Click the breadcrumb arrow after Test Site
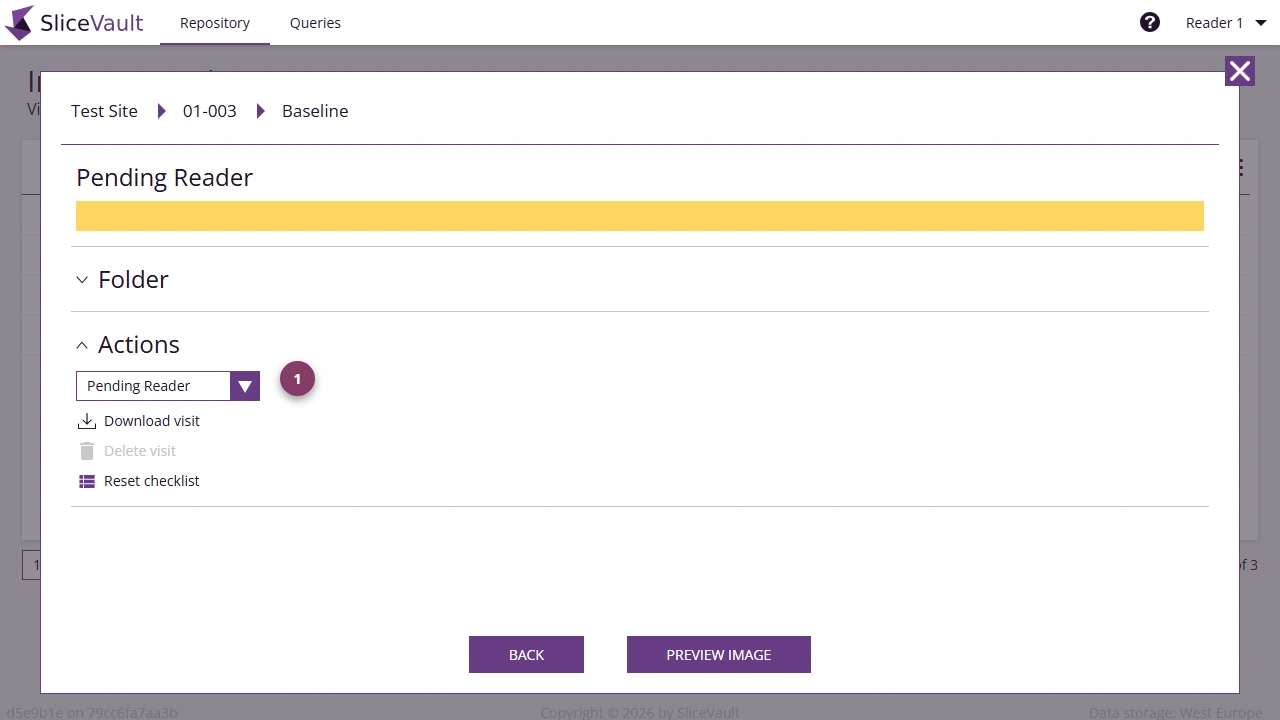 (161, 111)
